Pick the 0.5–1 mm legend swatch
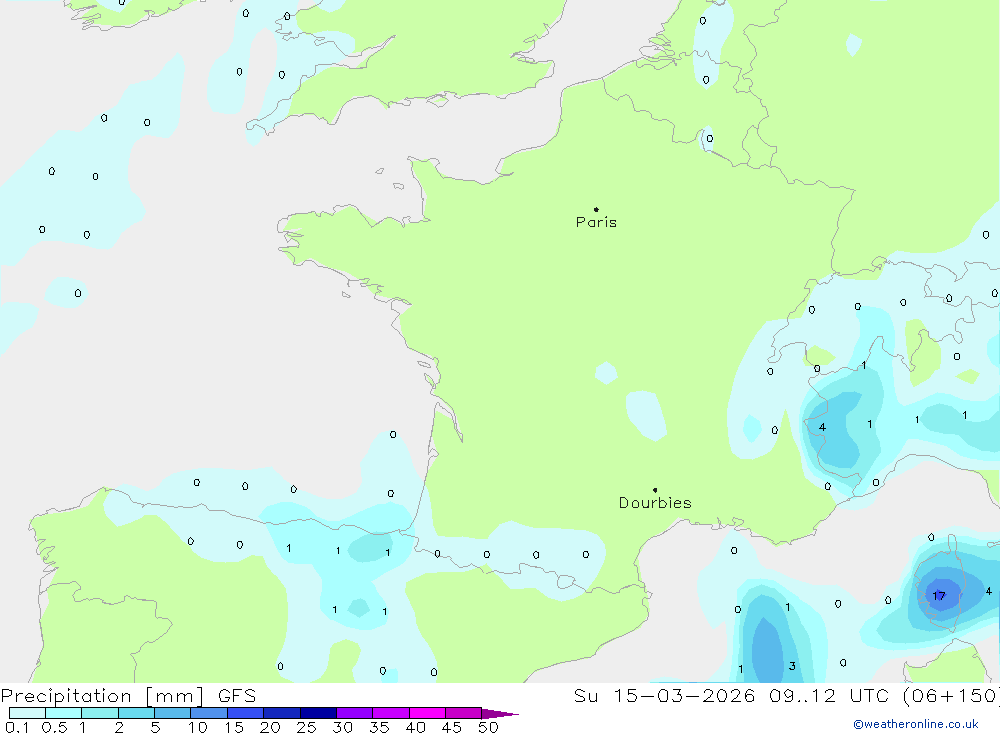The width and height of the screenshot is (1000, 733). 63,713
